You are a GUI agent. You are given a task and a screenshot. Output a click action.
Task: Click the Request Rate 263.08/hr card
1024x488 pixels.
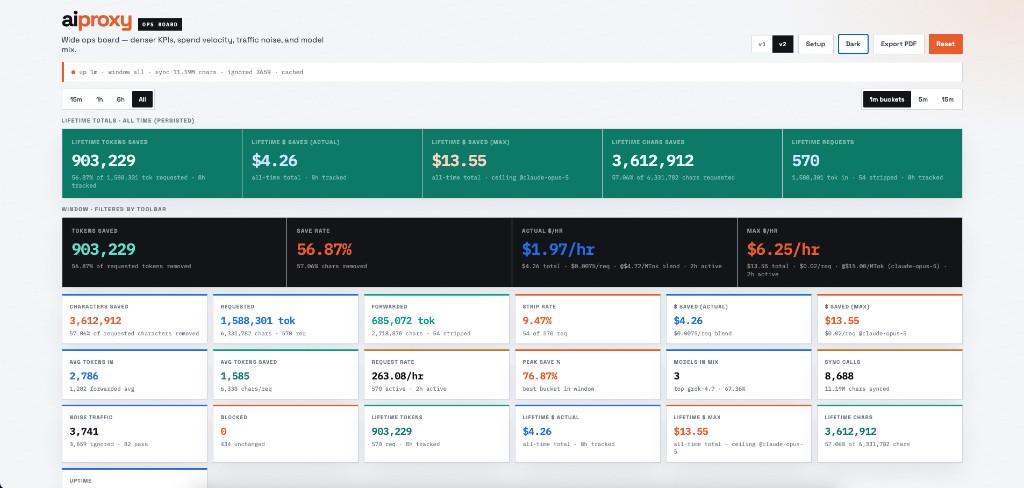[x=436, y=374]
